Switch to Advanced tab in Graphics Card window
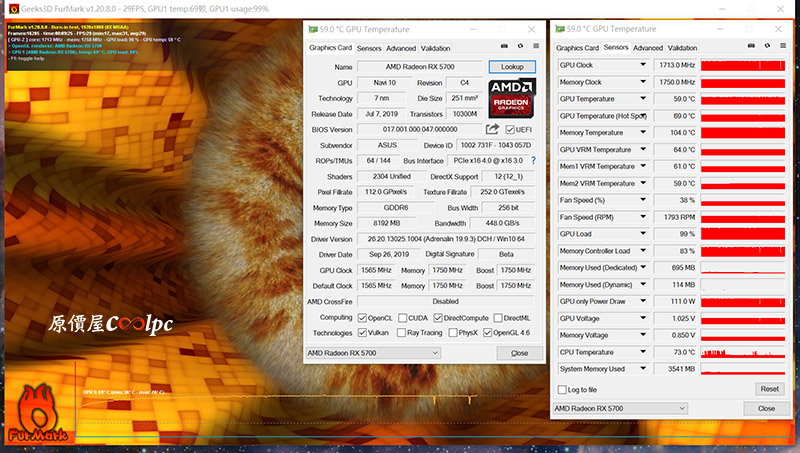Viewport: 800px width, 453px height. [401, 48]
